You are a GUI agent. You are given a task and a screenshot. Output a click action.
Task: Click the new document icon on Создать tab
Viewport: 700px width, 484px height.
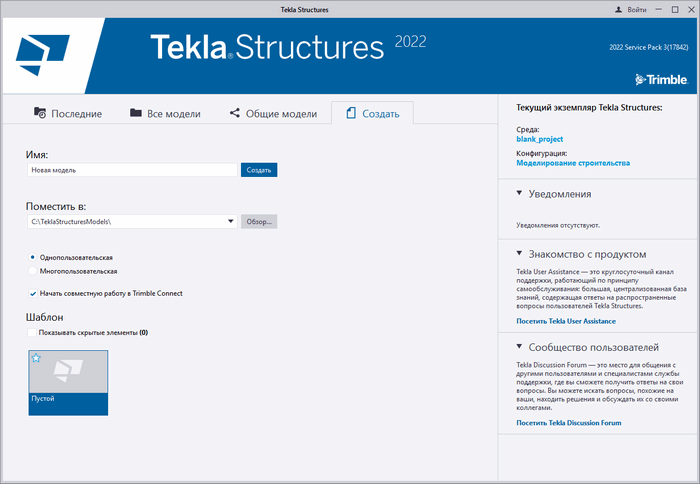[x=351, y=113]
